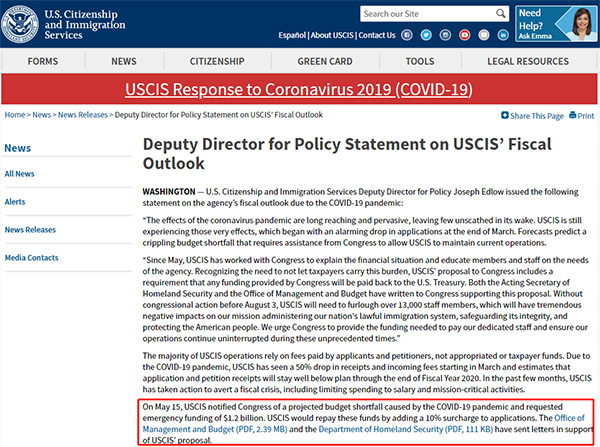Click the Share This Page link
600x447 pixels.
coord(536,116)
